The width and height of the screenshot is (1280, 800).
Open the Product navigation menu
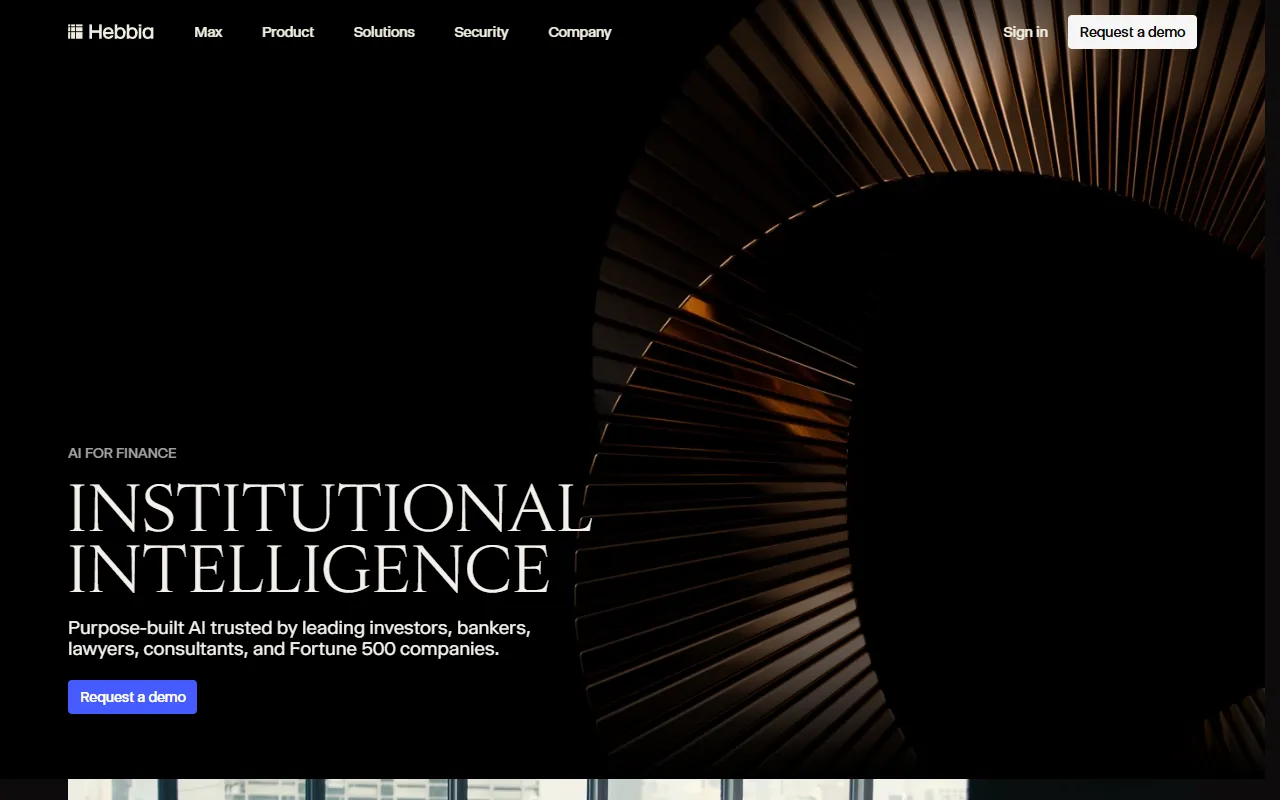pyautogui.click(x=288, y=32)
